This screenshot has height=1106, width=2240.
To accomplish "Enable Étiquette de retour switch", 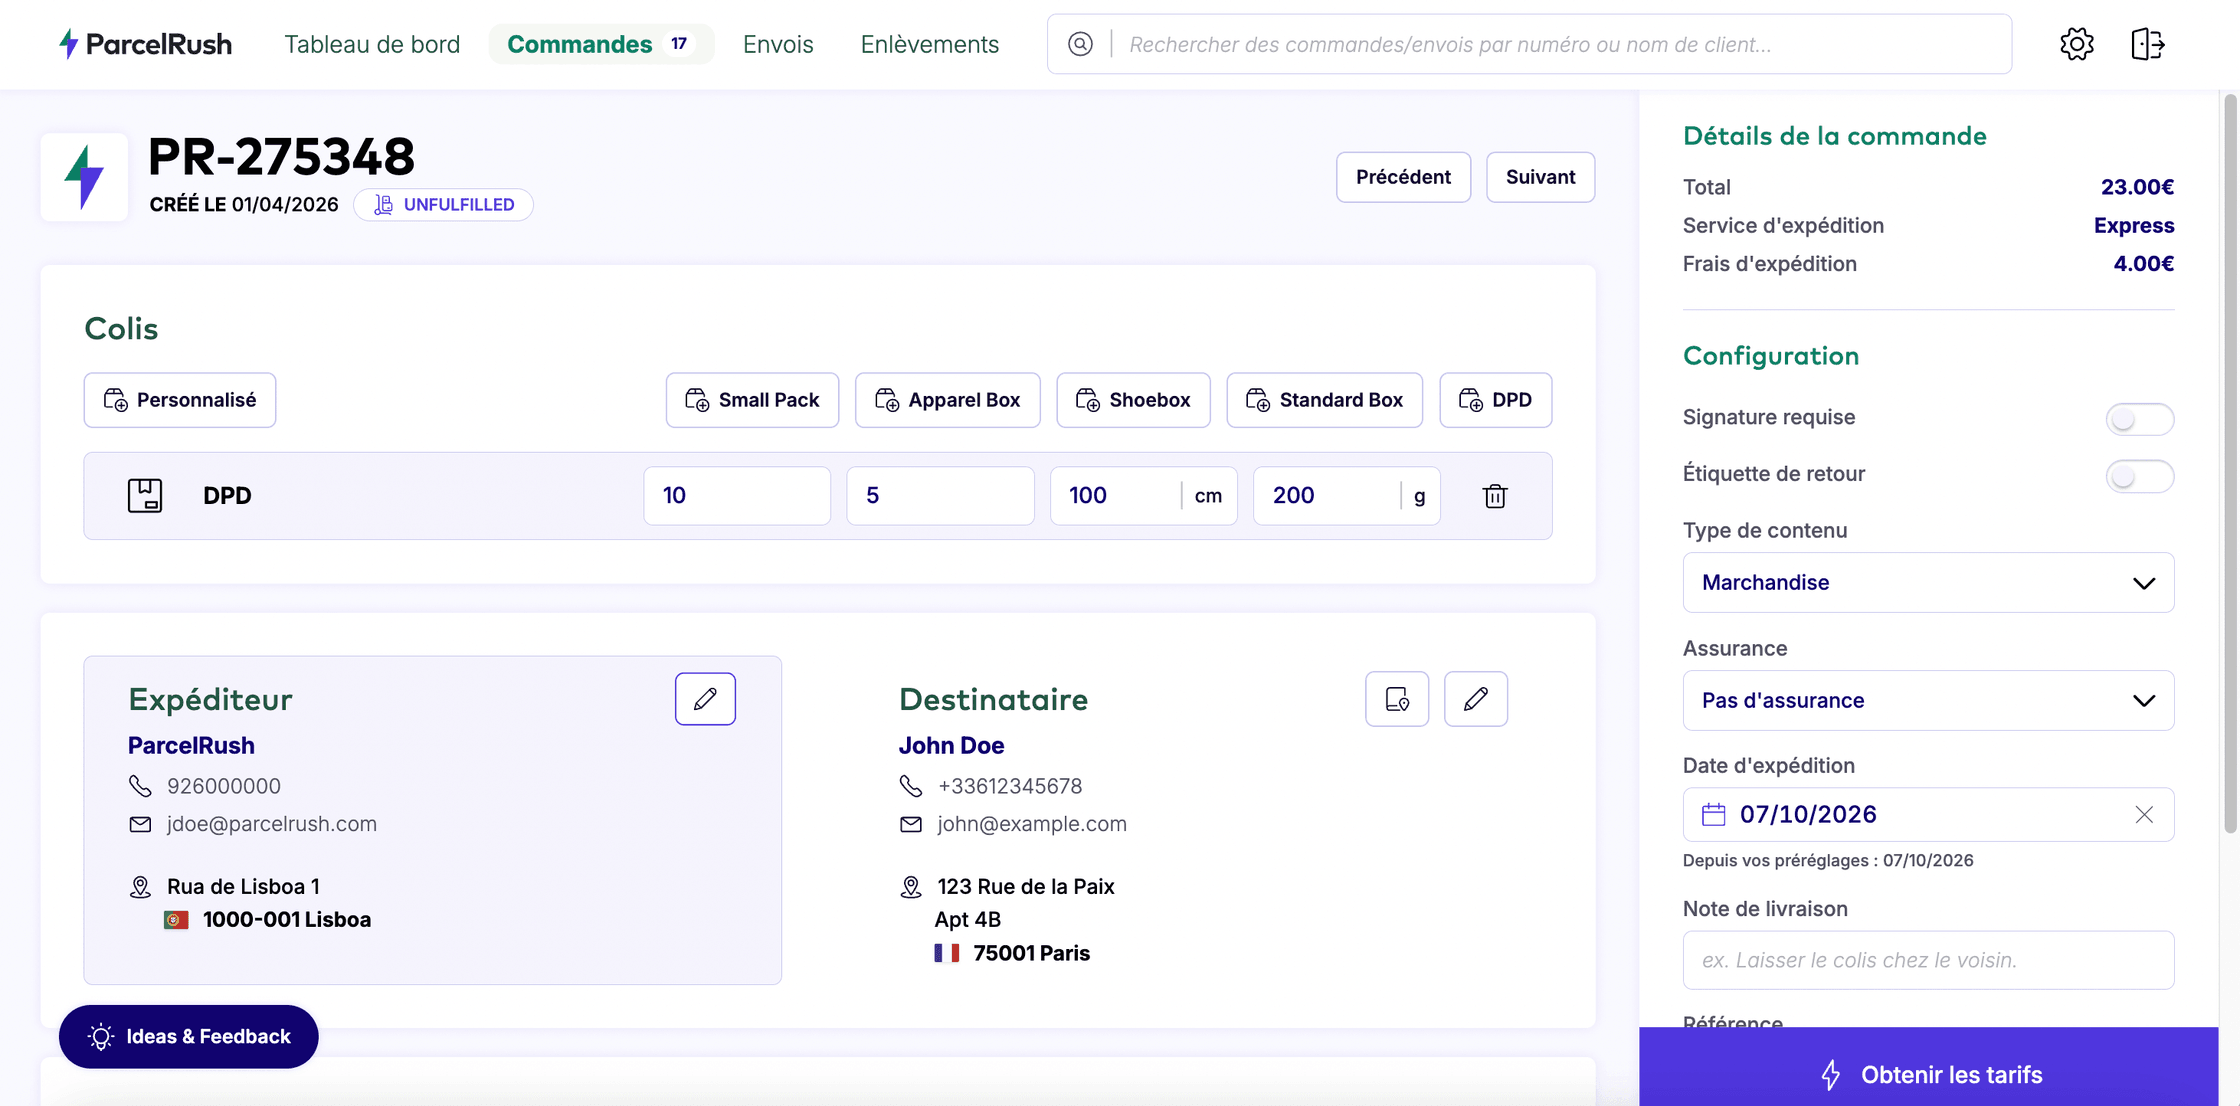I will [x=2139, y=476].
